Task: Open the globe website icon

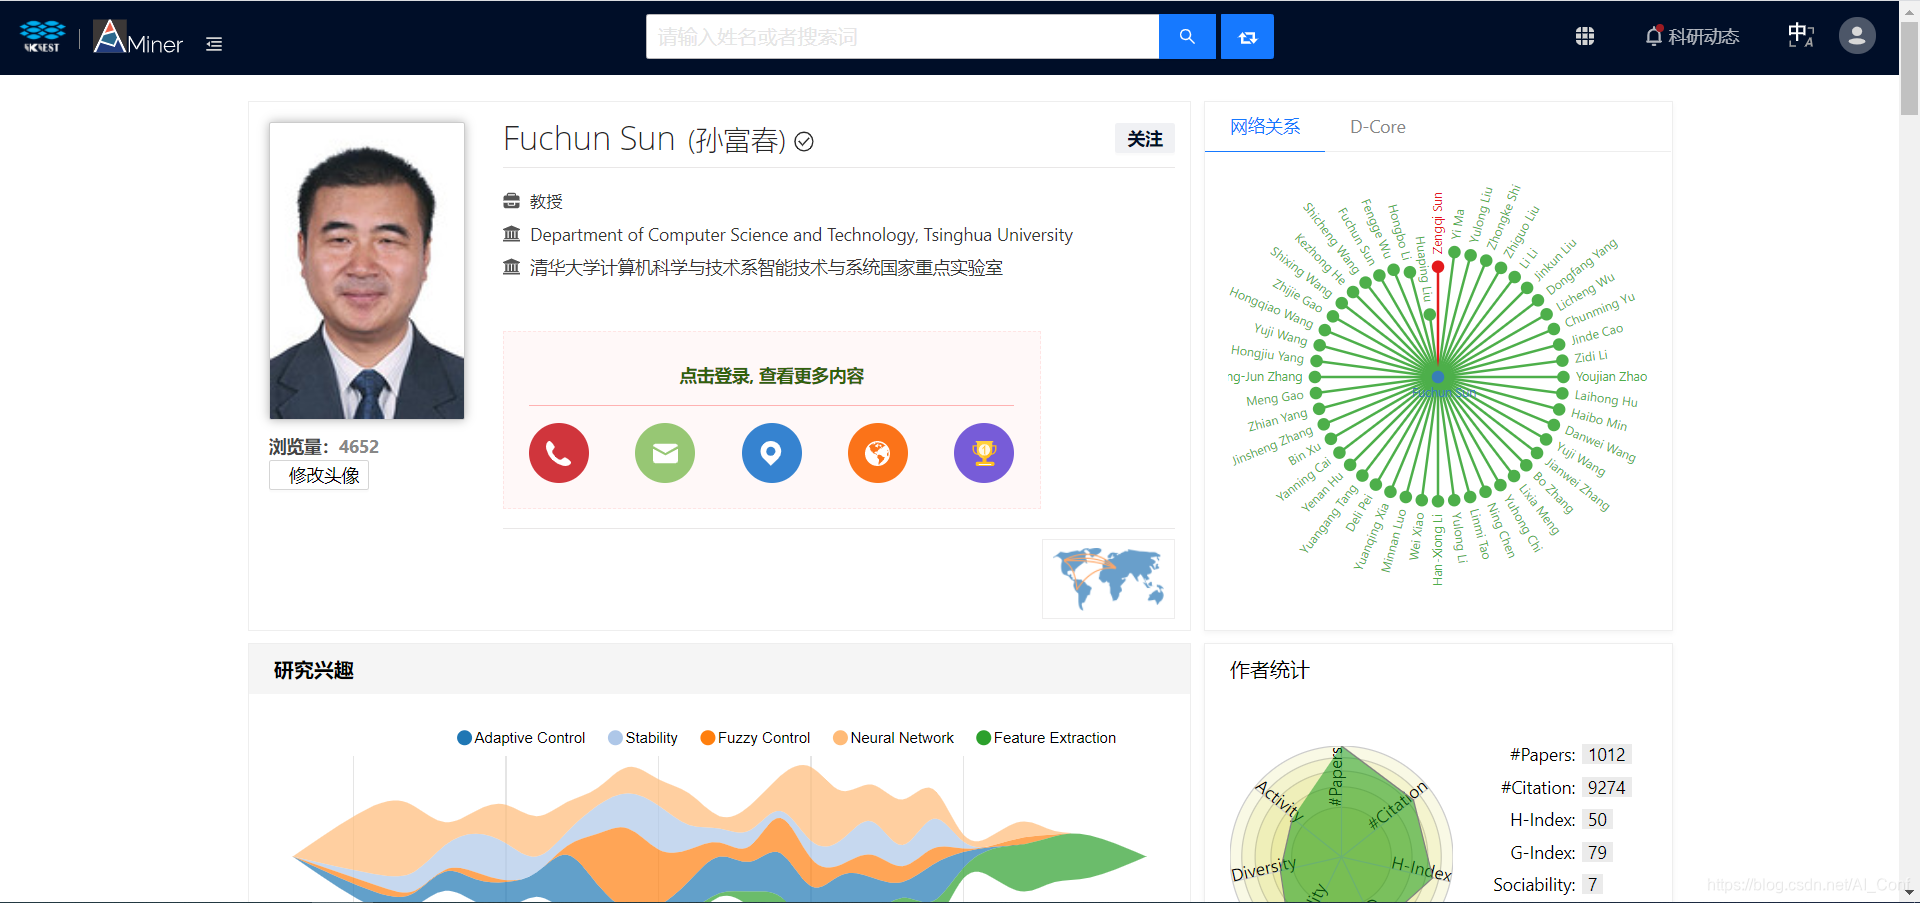Action: [x=877, y=453]
